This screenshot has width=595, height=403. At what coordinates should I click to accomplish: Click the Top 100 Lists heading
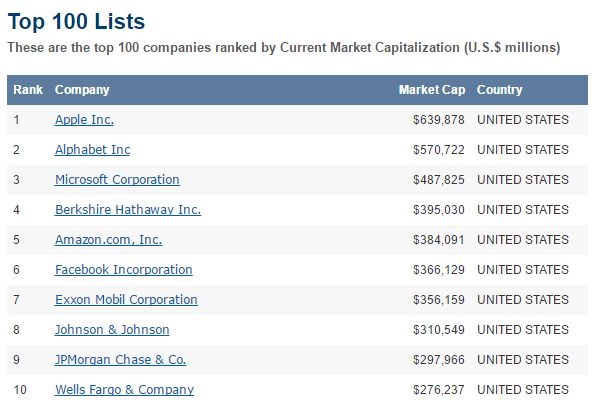[76, 21]
